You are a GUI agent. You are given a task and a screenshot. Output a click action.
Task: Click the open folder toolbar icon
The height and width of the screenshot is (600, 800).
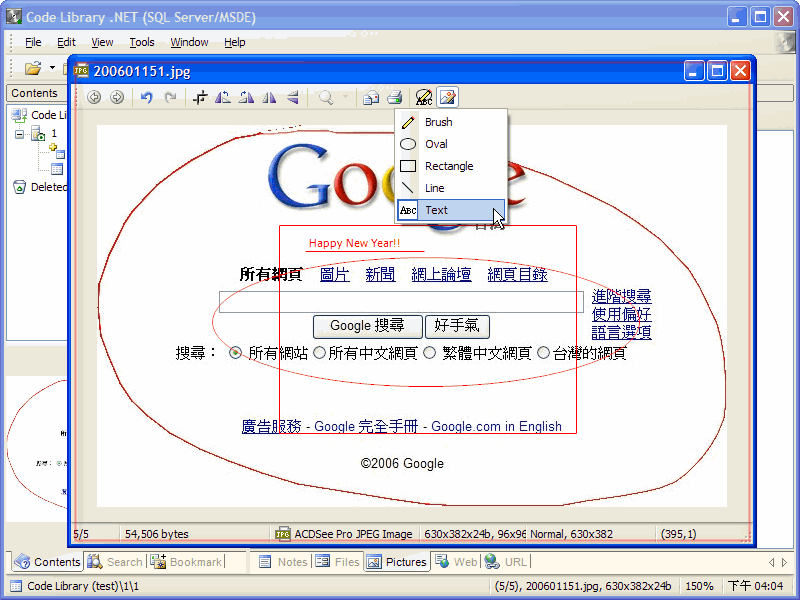(33, 68)
